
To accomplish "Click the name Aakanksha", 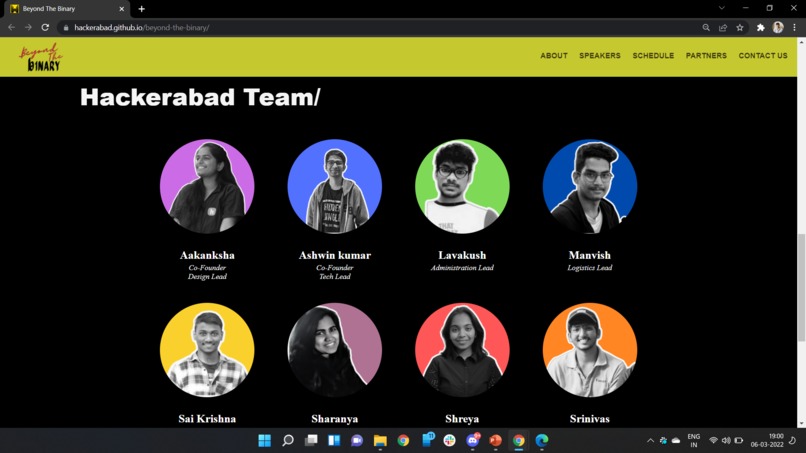I will (207, 255).
